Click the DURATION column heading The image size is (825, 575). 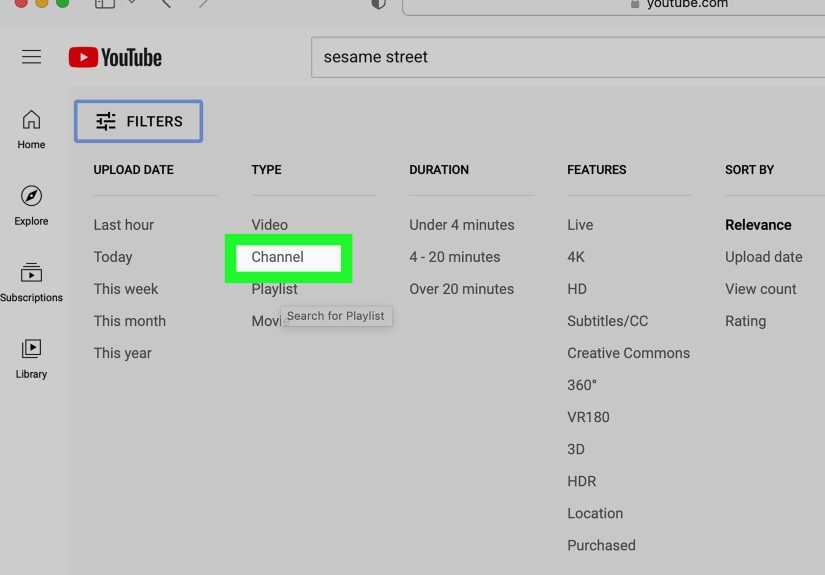439,170
